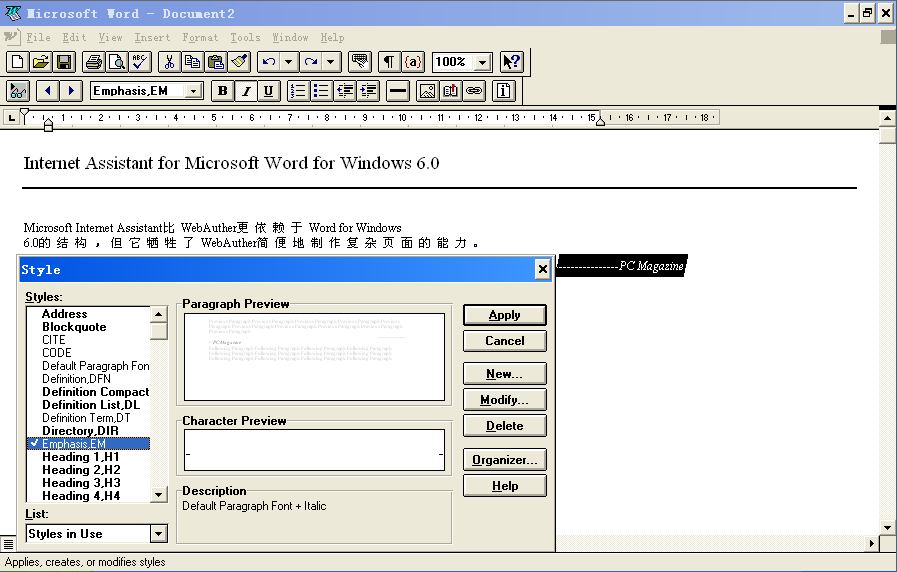
Task: Select Heading 1,H1 in Styles list
Action: point(80,457)
